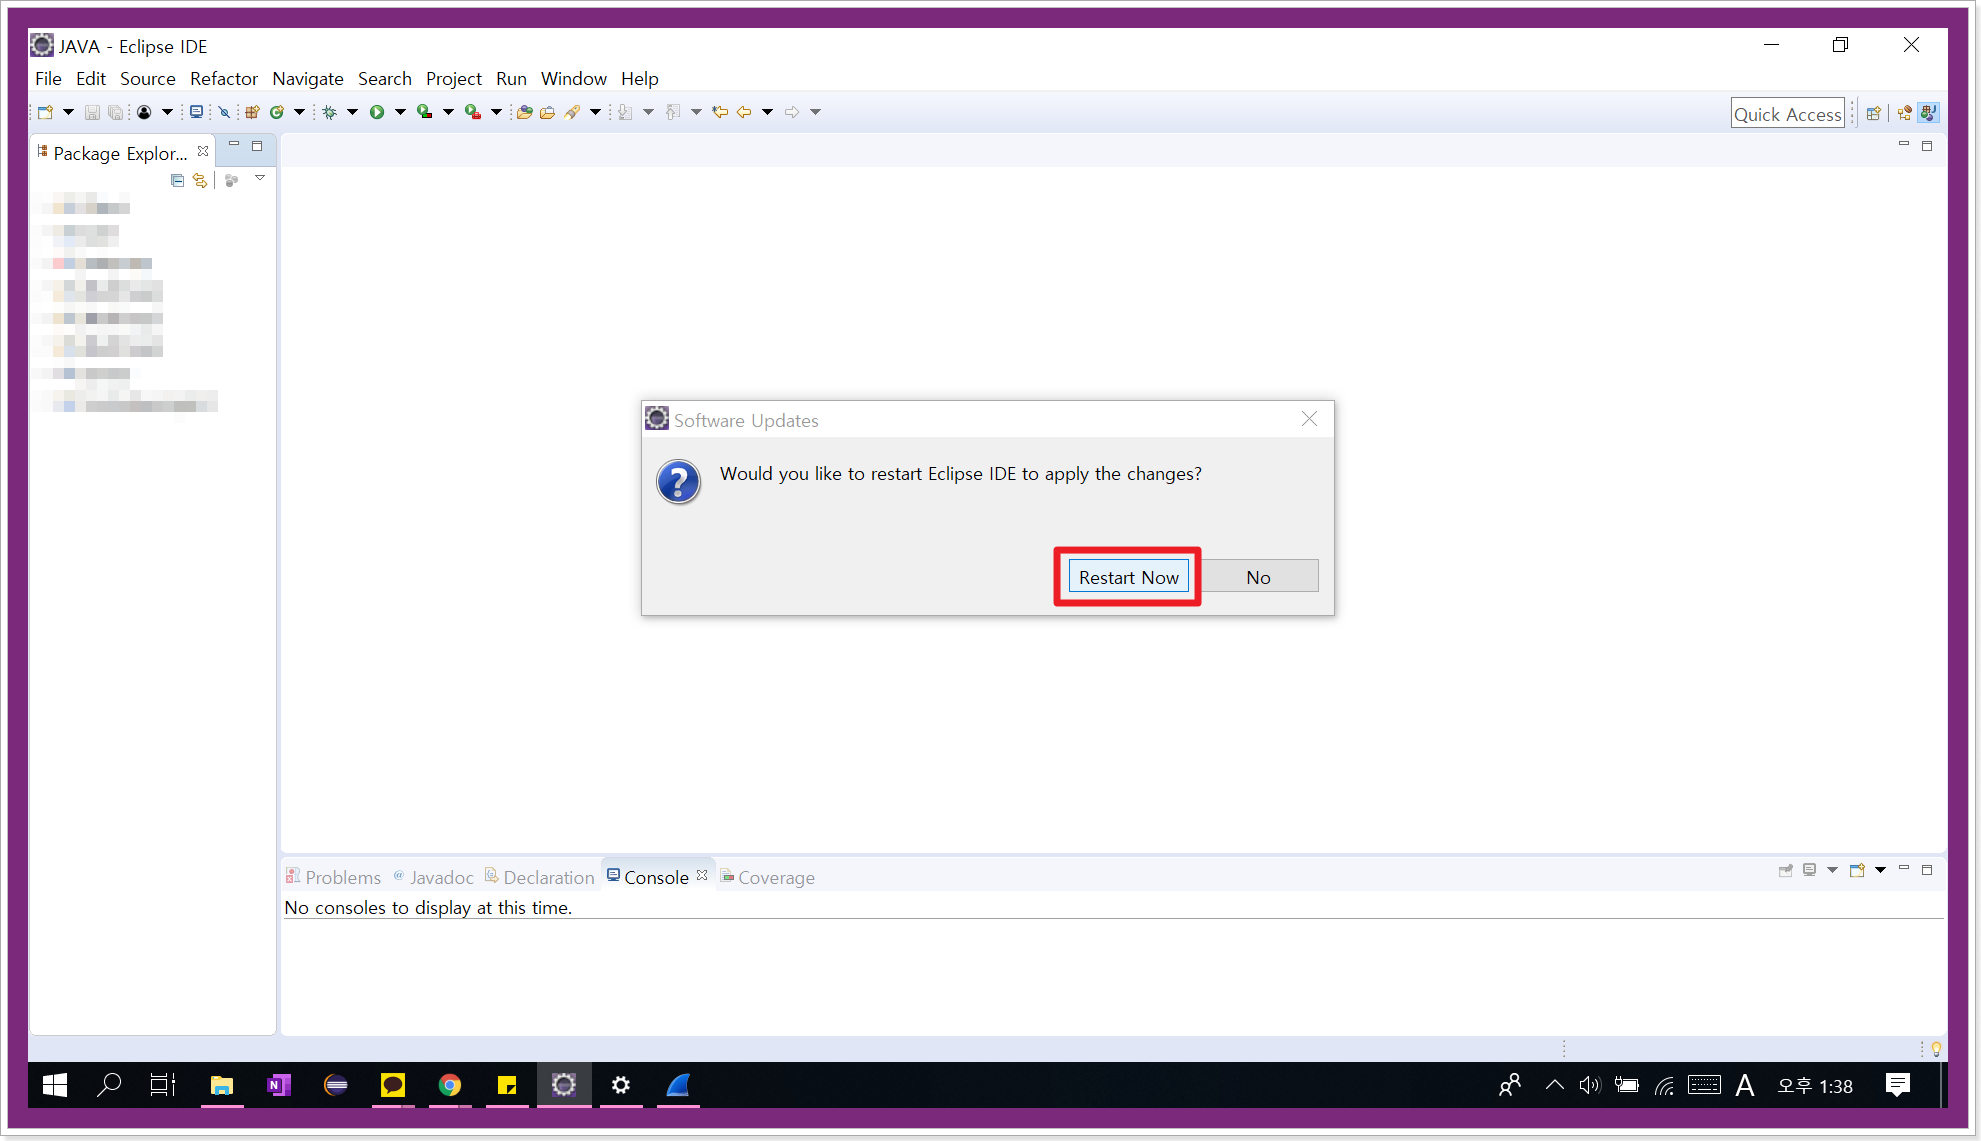Click the Last Edit Location icon

pos(720,112)
